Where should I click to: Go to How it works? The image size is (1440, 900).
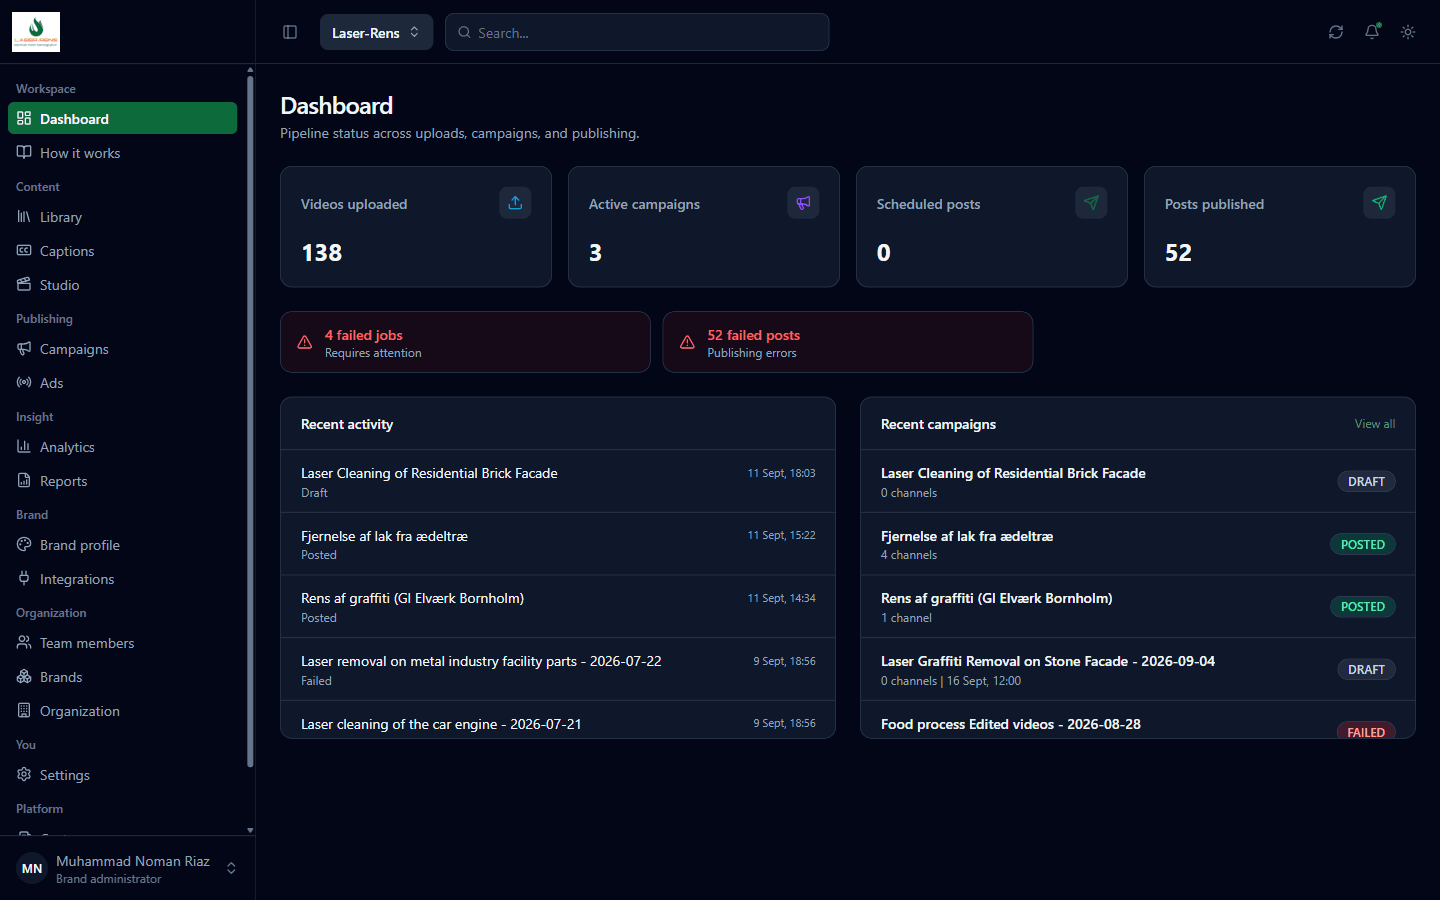coord(122,153)
